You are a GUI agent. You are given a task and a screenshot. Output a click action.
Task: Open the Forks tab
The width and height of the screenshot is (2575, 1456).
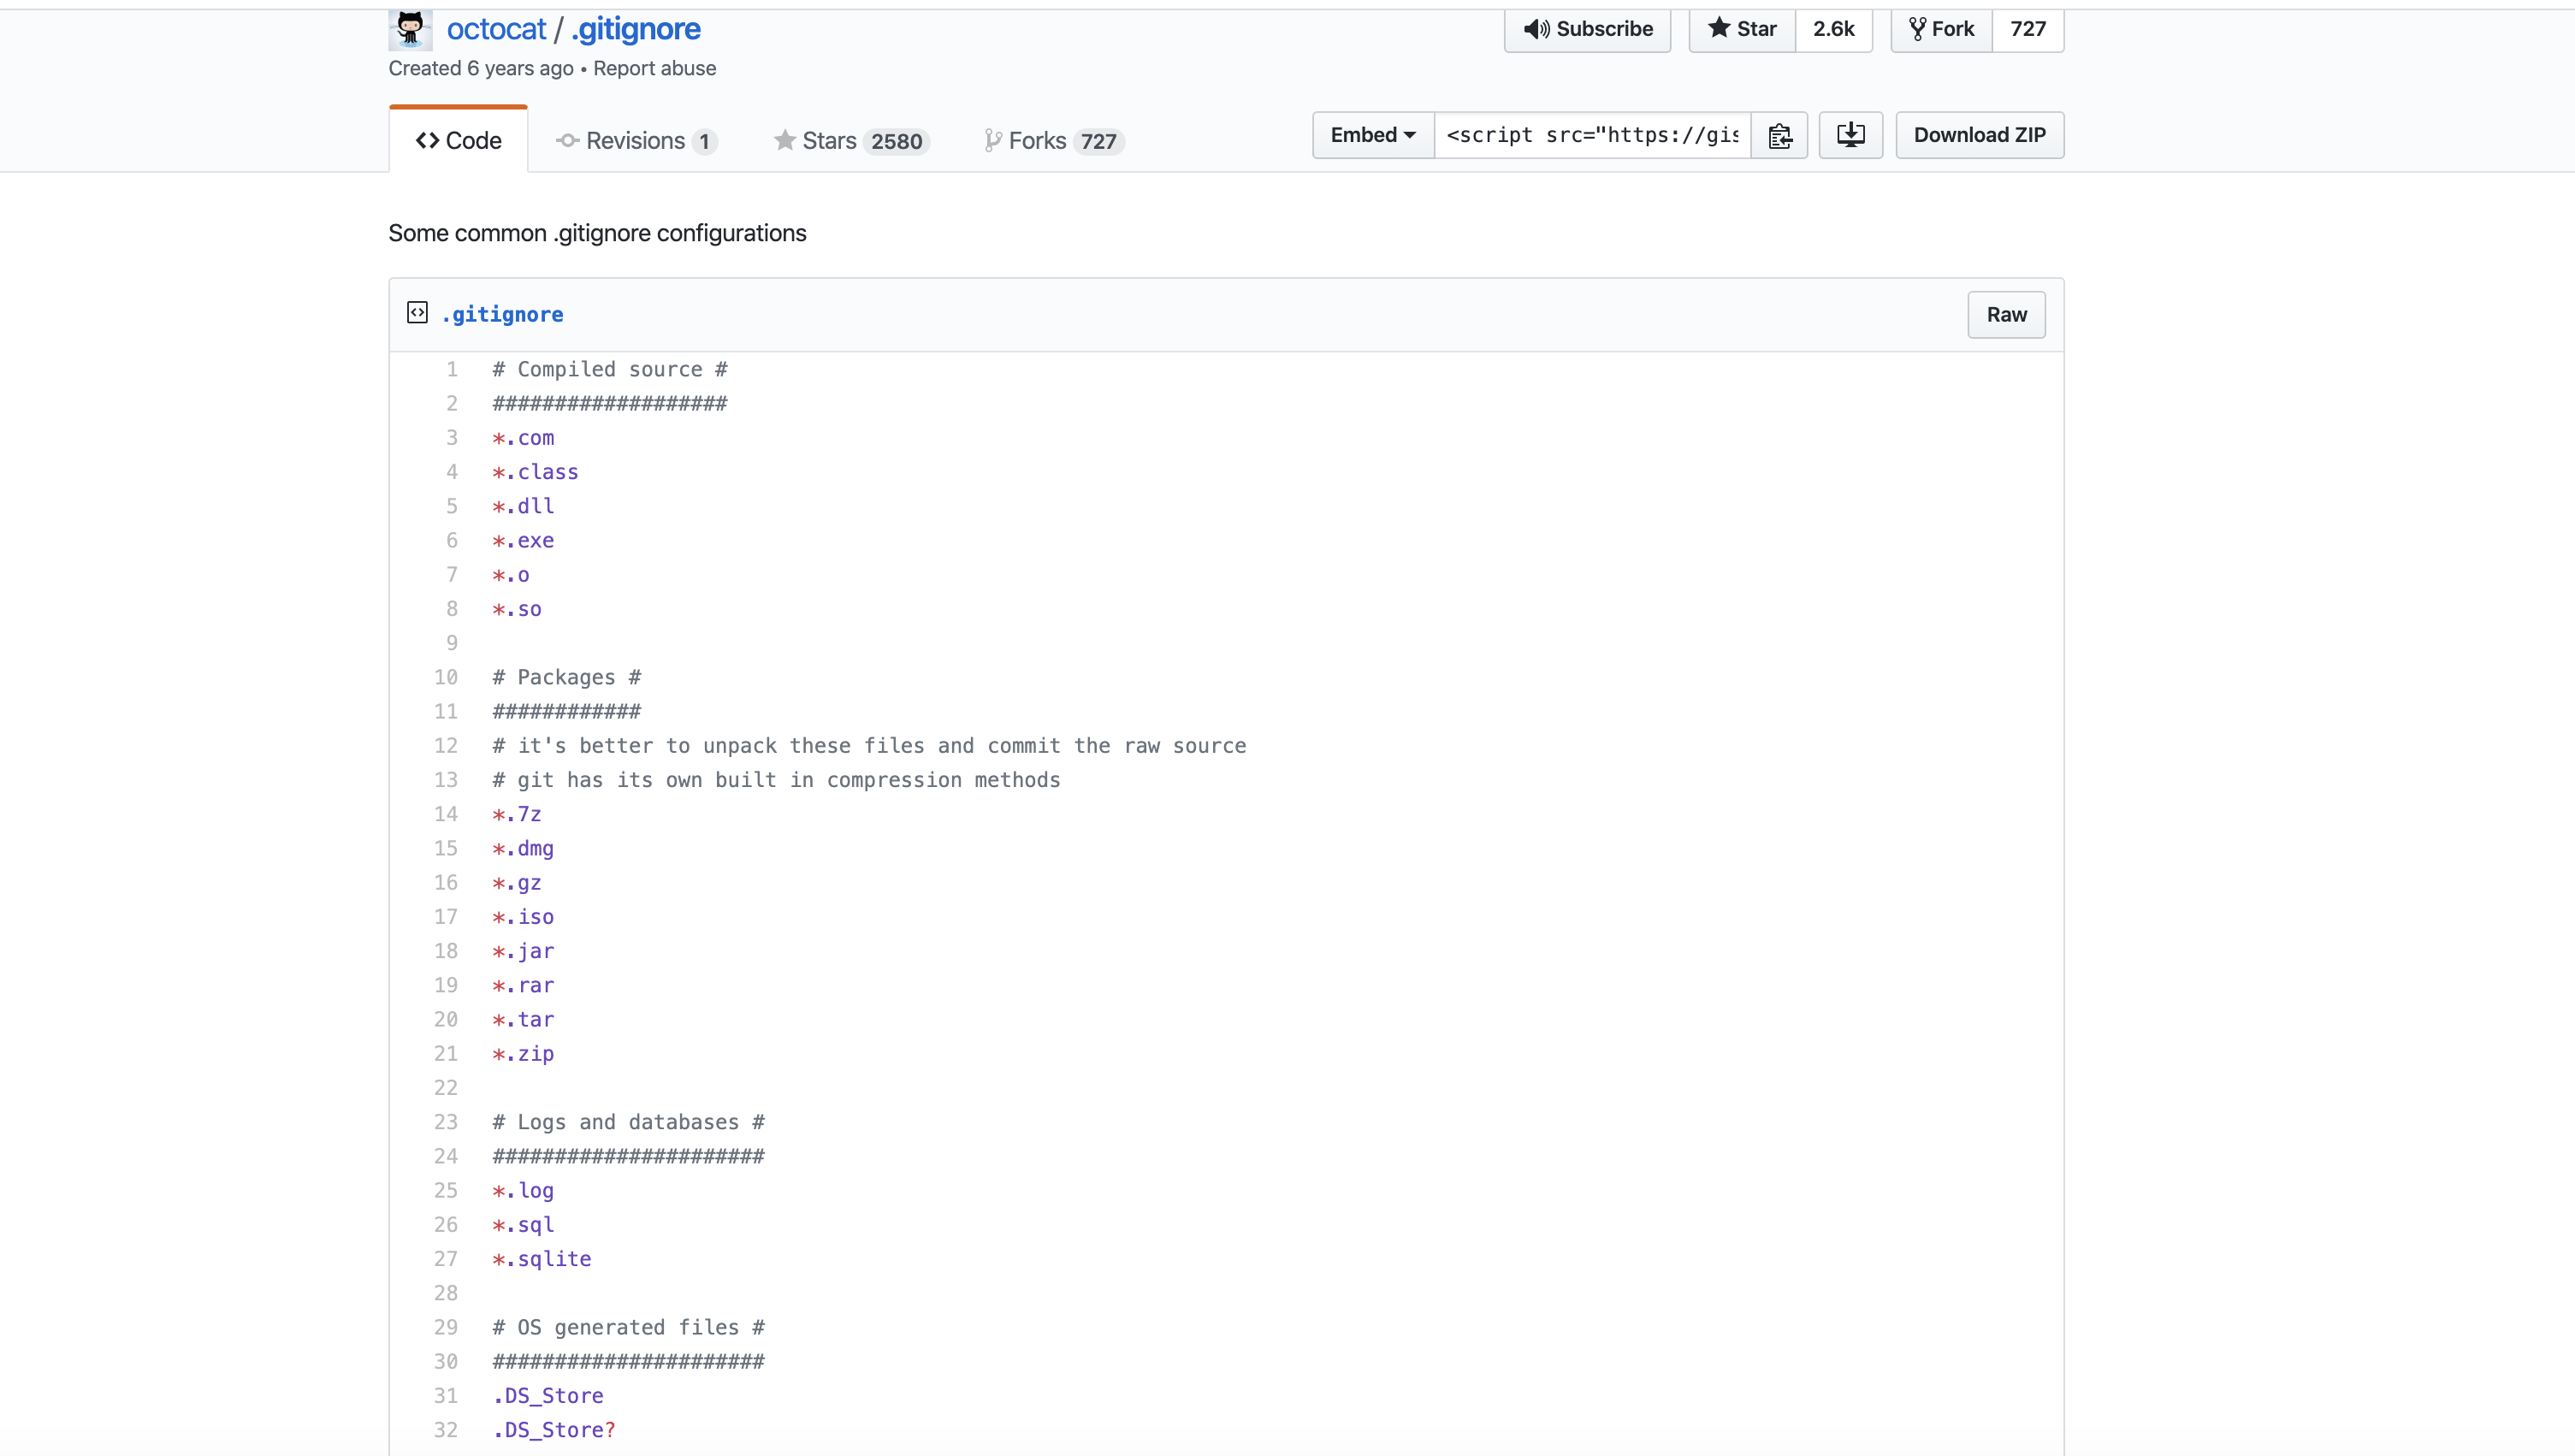tap(1054, 141)
